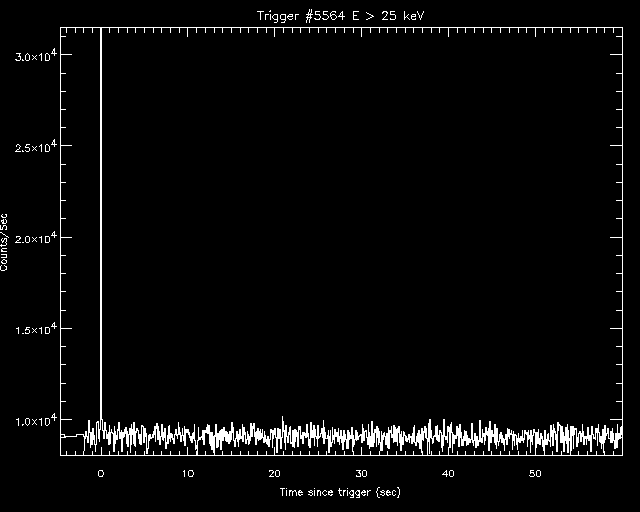Click the y-axis tick label 2.0×10^4
The image size is (640, 512).
(x=38, y=238)
